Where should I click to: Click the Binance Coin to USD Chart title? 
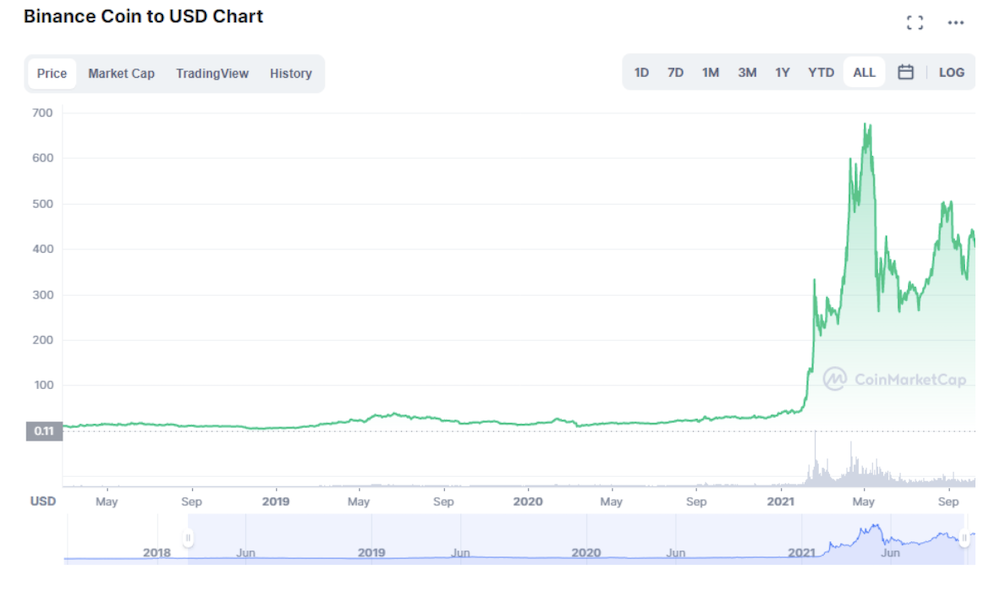click(143, 16)
